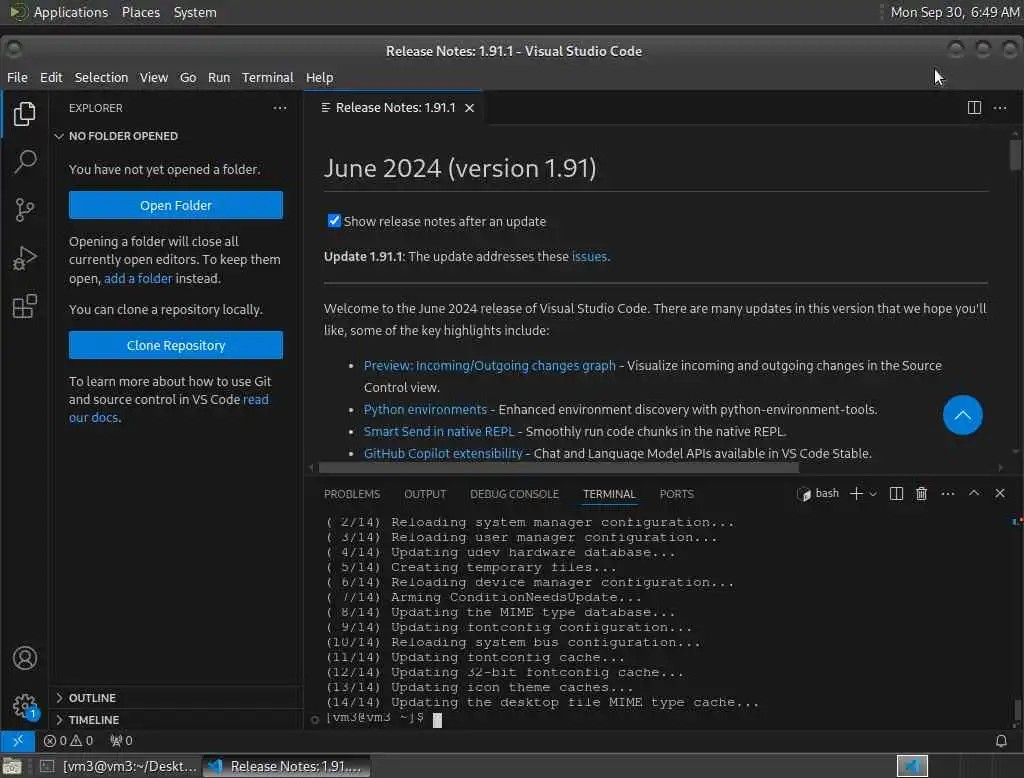Open the remote window indicator in status bar
1024x778 pixels.
tap(18, 741)
